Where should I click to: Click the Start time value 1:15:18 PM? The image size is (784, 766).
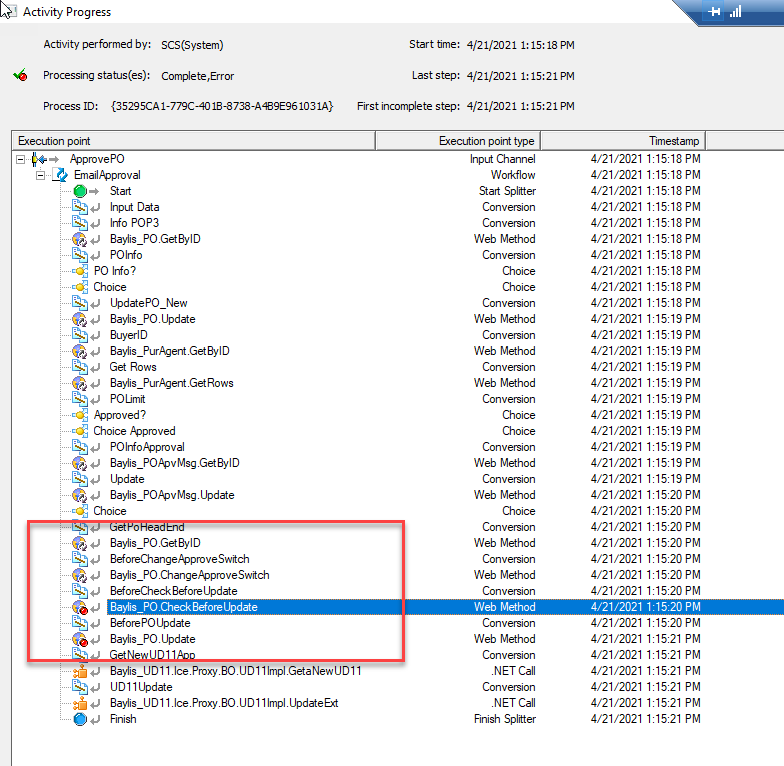tap(520, 45)
